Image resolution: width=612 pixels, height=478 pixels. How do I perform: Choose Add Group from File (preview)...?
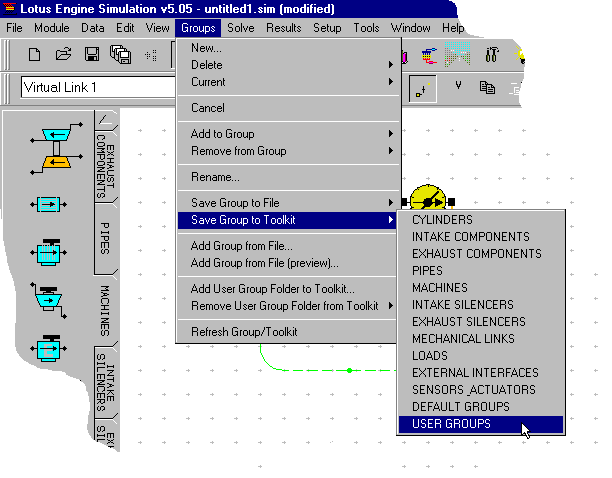coord(288,263)
